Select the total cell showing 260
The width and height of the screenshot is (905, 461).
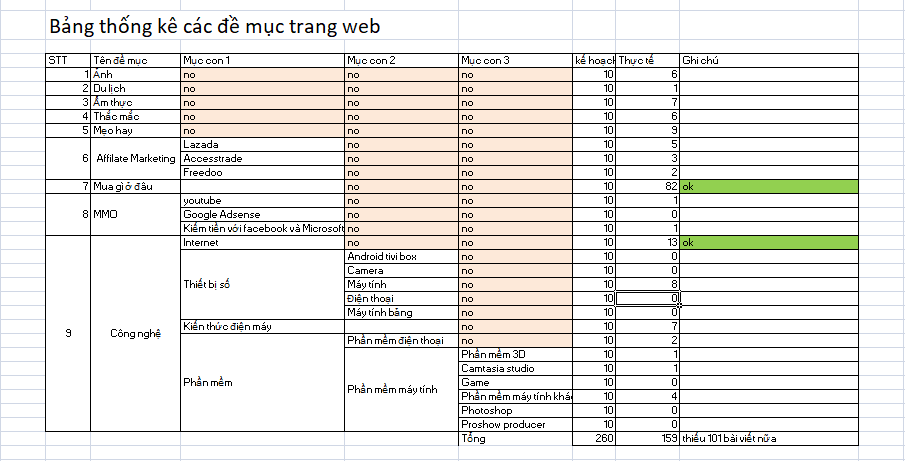pos(594,438)
